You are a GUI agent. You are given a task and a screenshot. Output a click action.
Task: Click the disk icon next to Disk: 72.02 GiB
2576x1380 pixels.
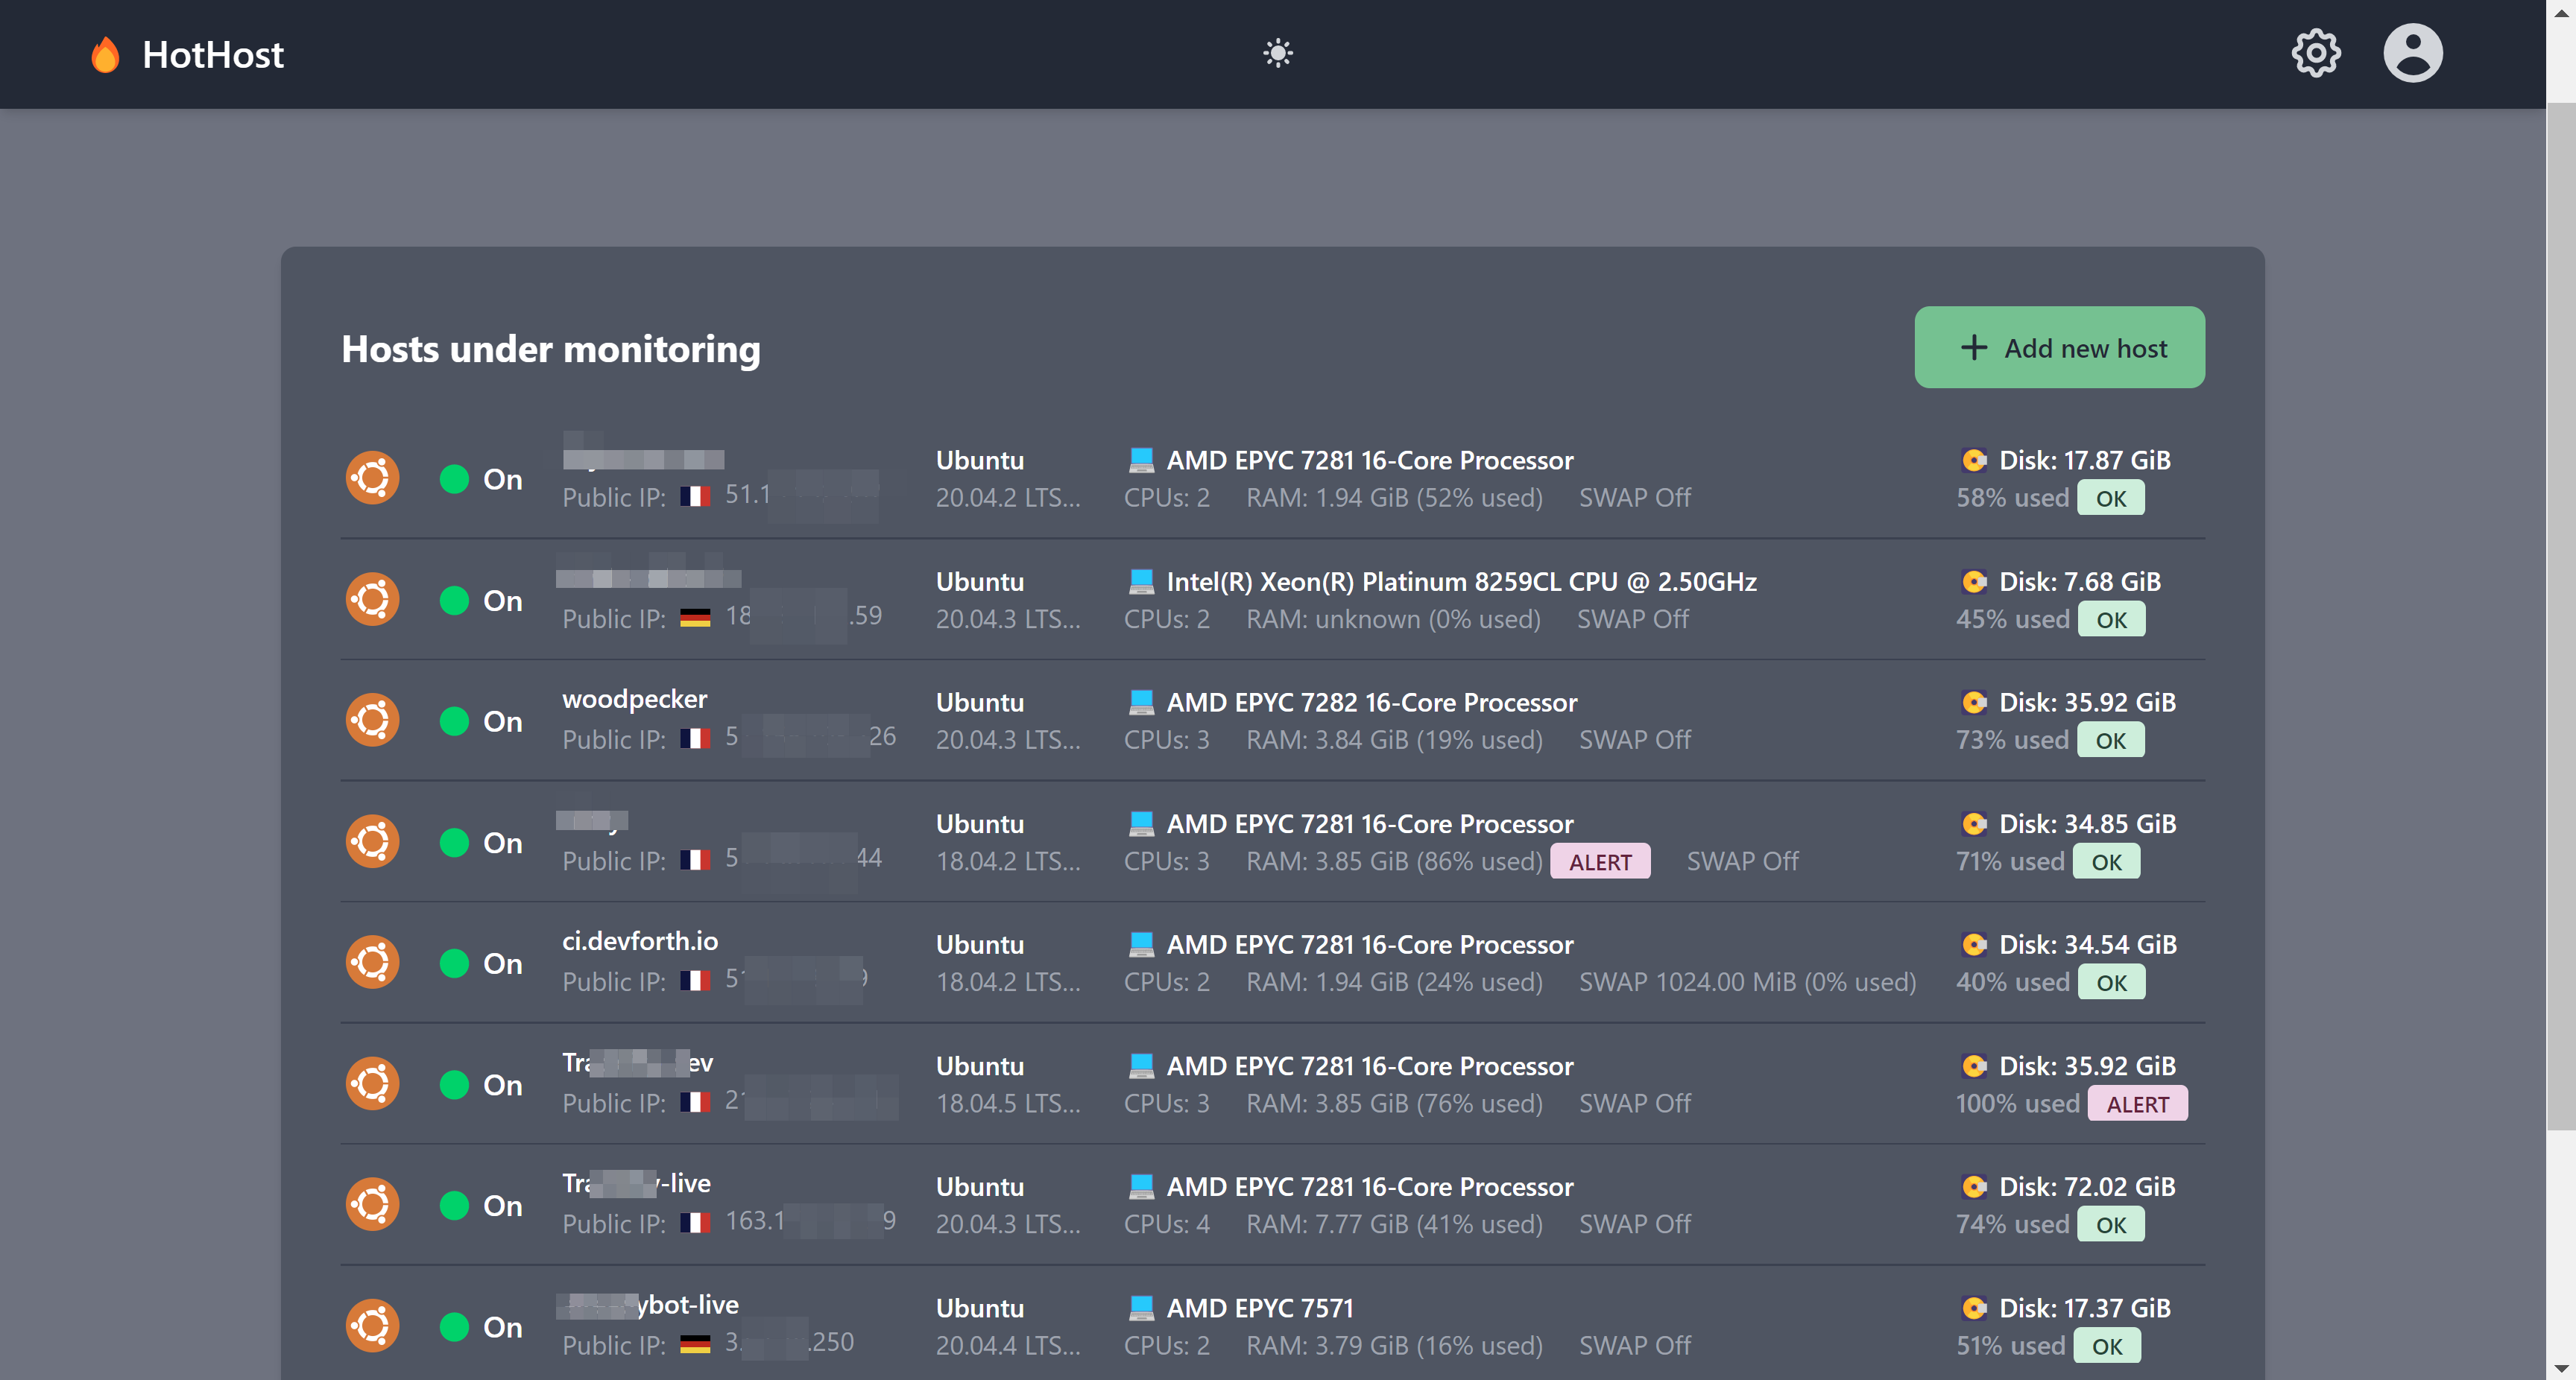[1974, 1187]
